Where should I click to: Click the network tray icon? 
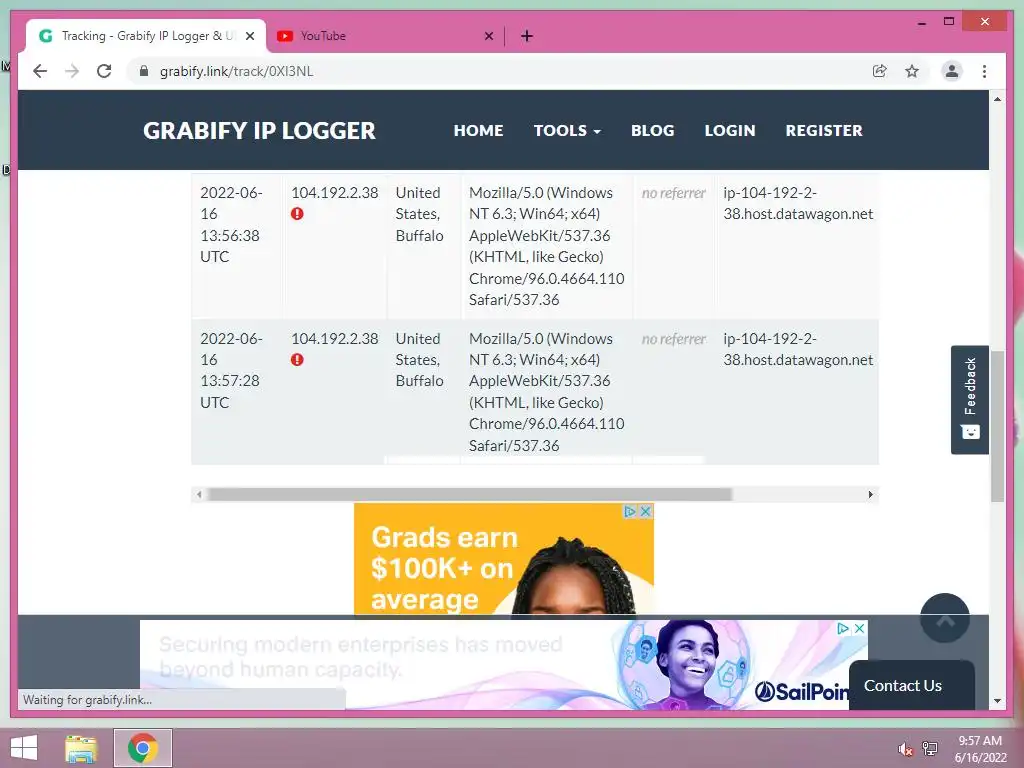[930, 748]
